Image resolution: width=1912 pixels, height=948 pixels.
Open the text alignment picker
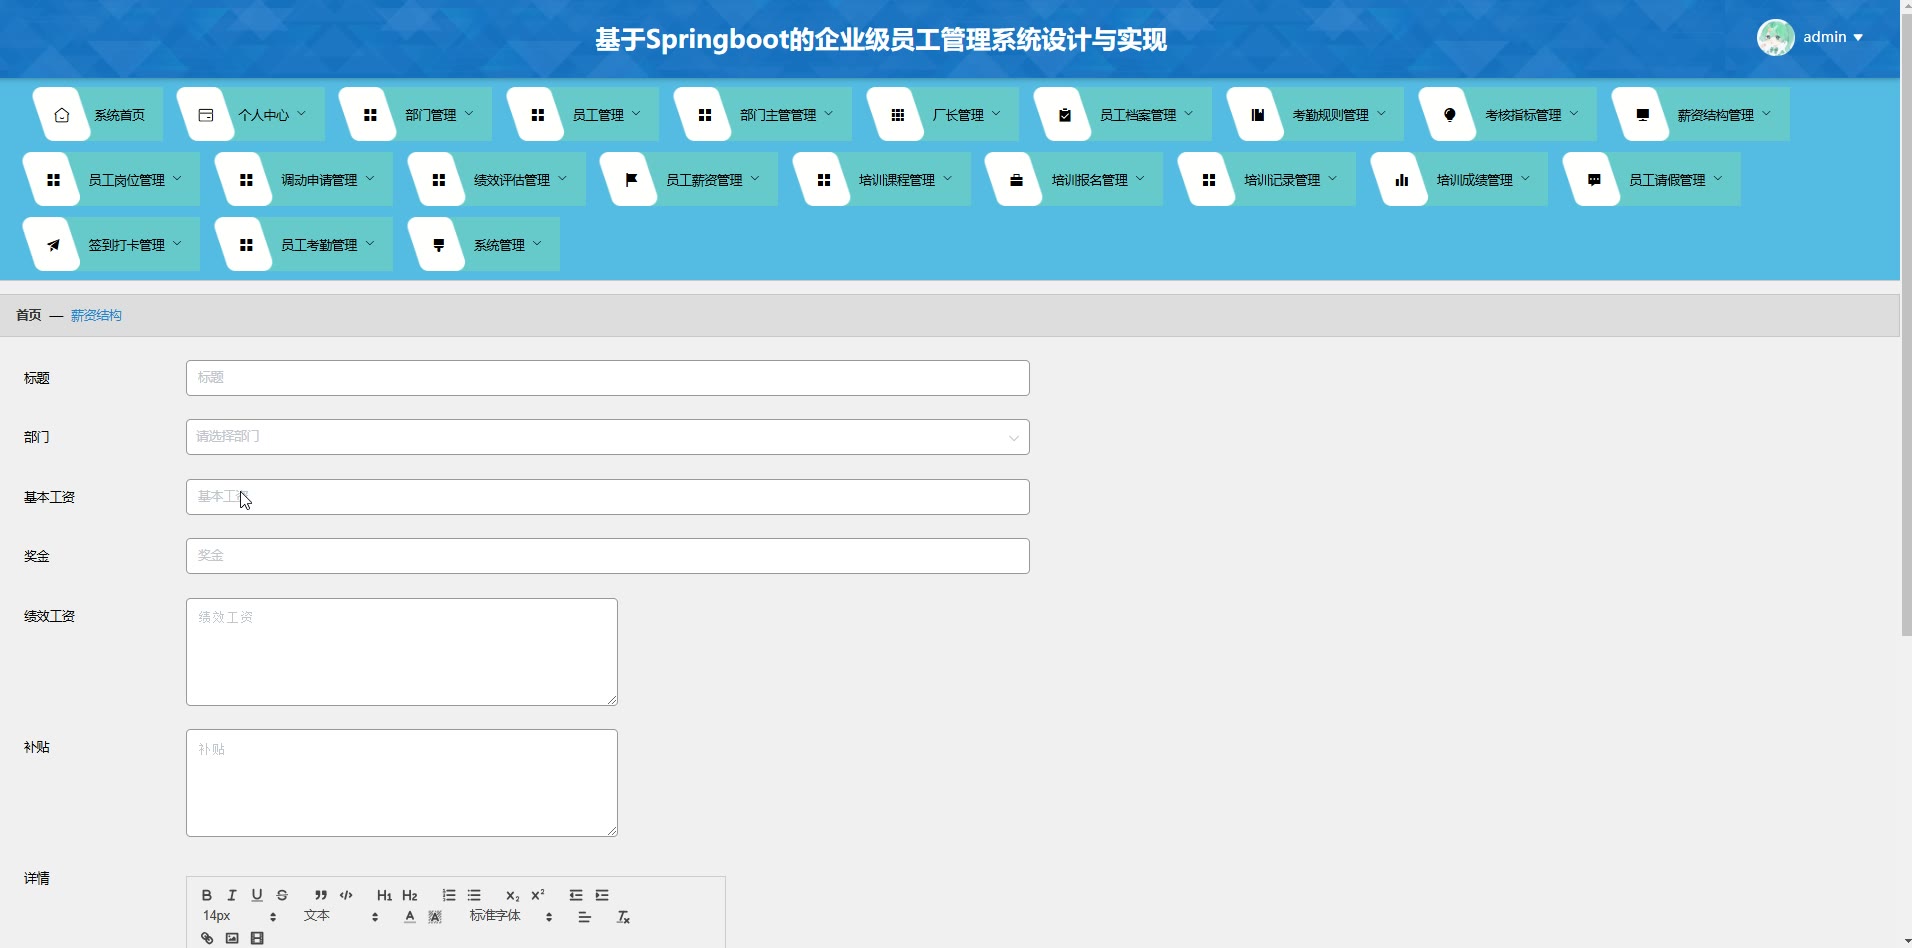[585, 917]
